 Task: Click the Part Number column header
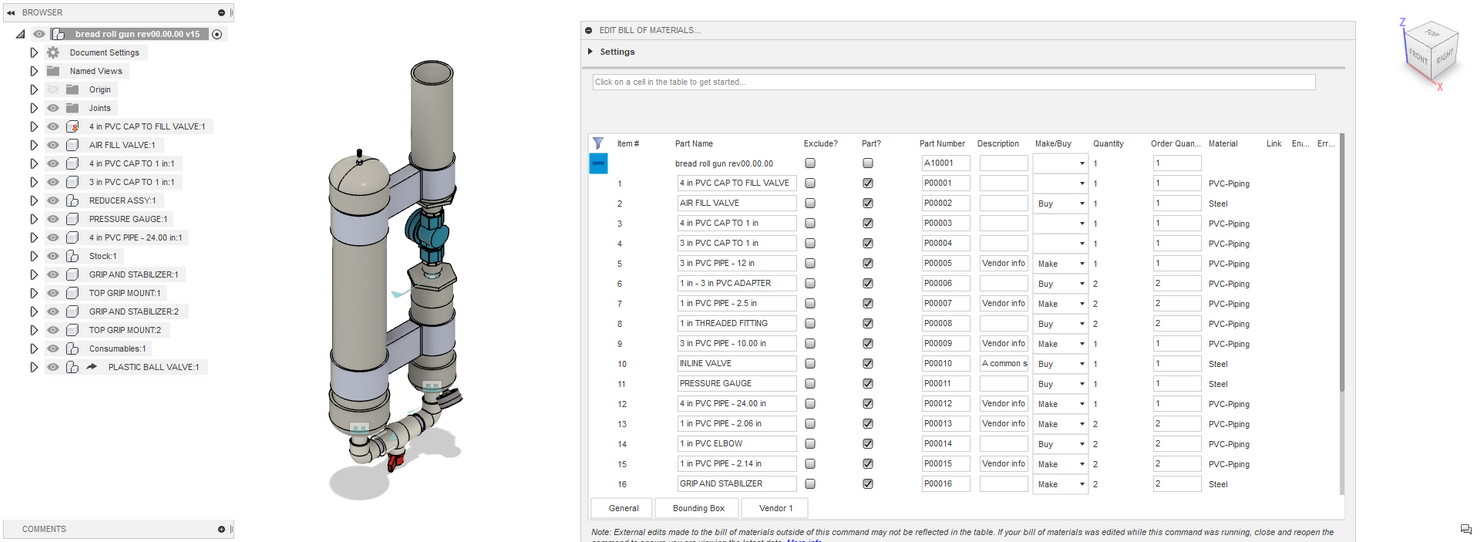click(942, 144)
